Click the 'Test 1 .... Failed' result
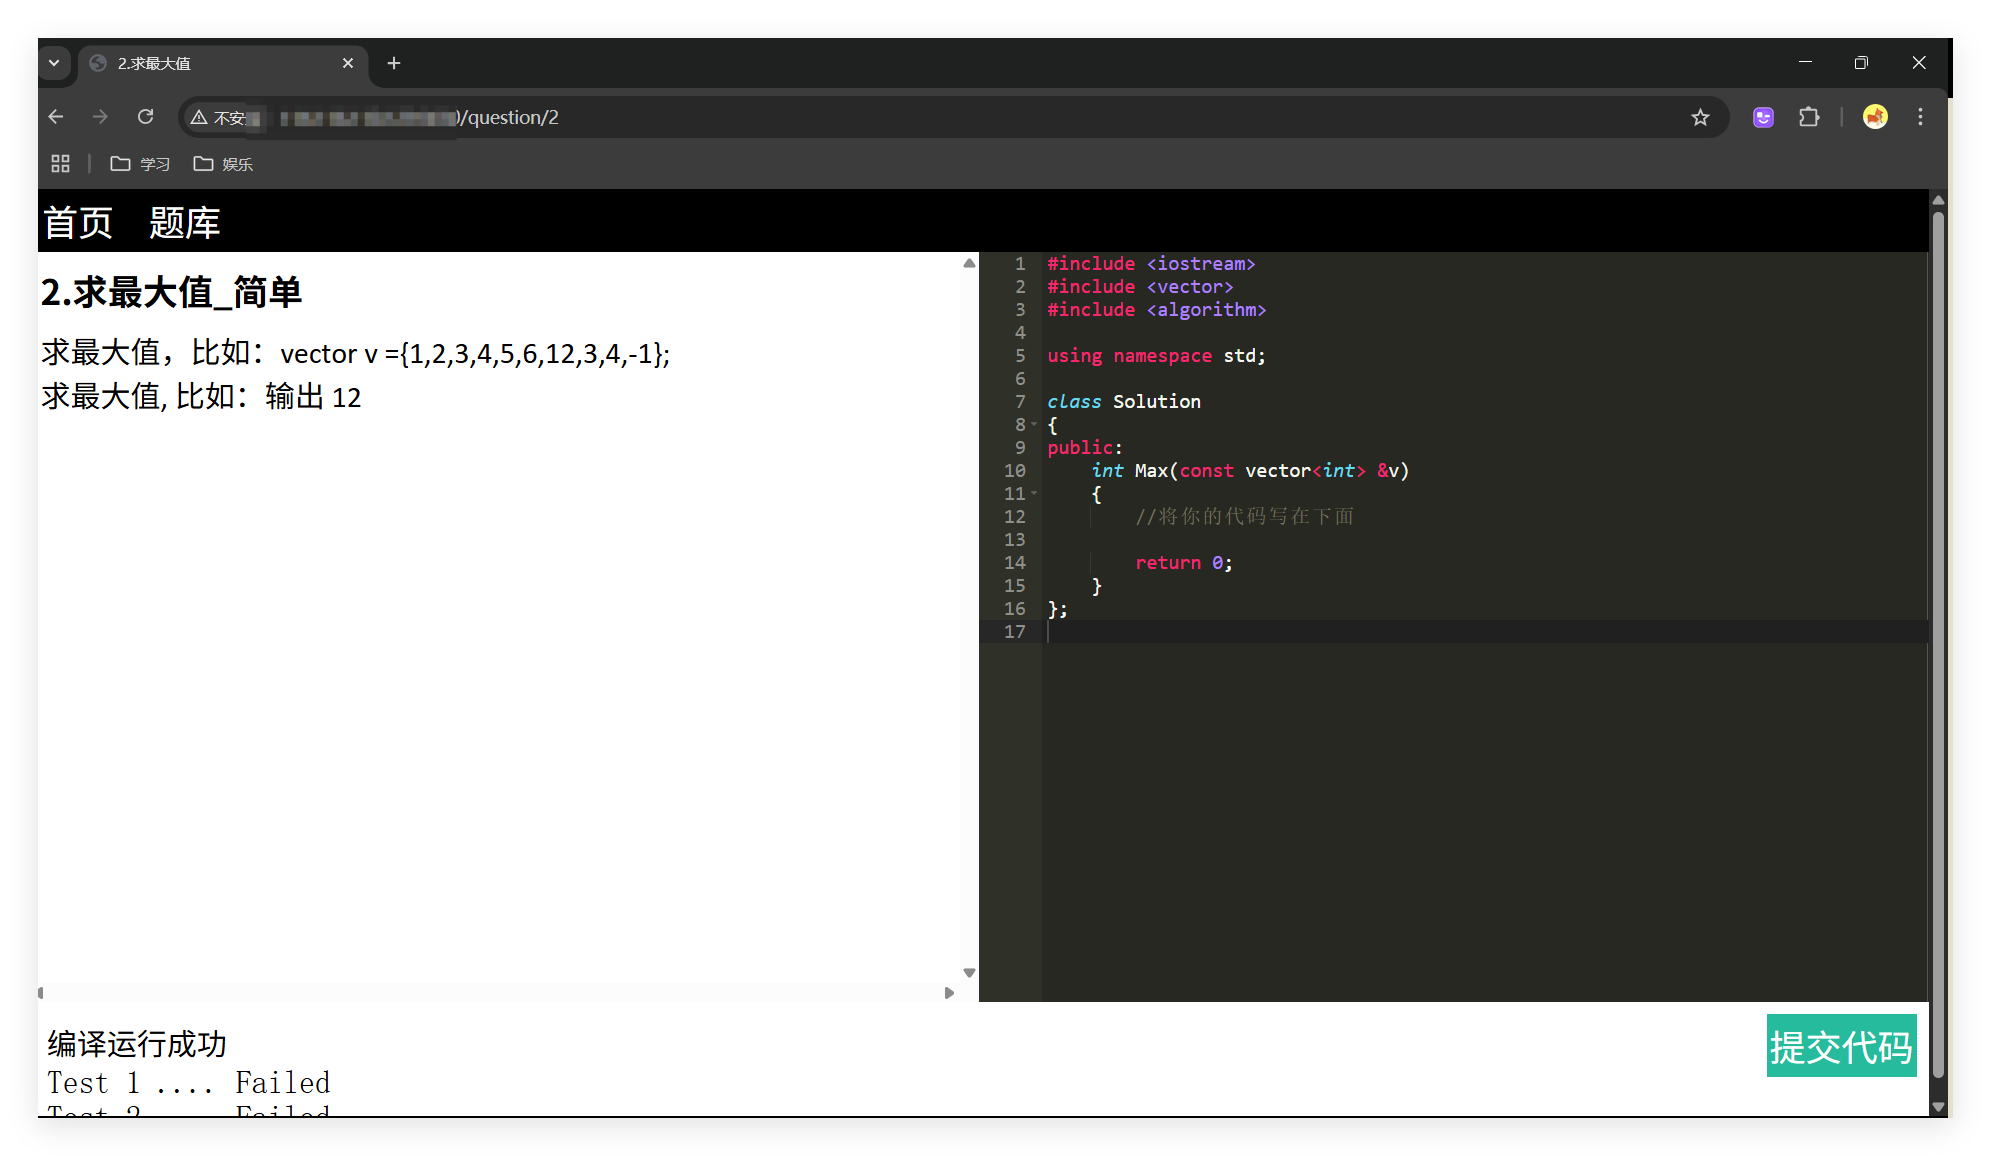 [188, 1083]
